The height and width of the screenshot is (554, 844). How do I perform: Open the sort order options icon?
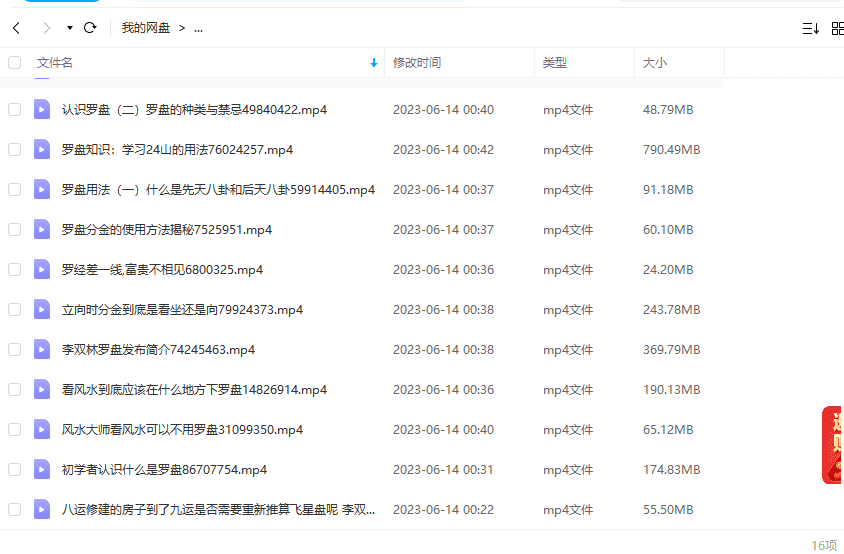pyautogui.click(x=810, y=29)
